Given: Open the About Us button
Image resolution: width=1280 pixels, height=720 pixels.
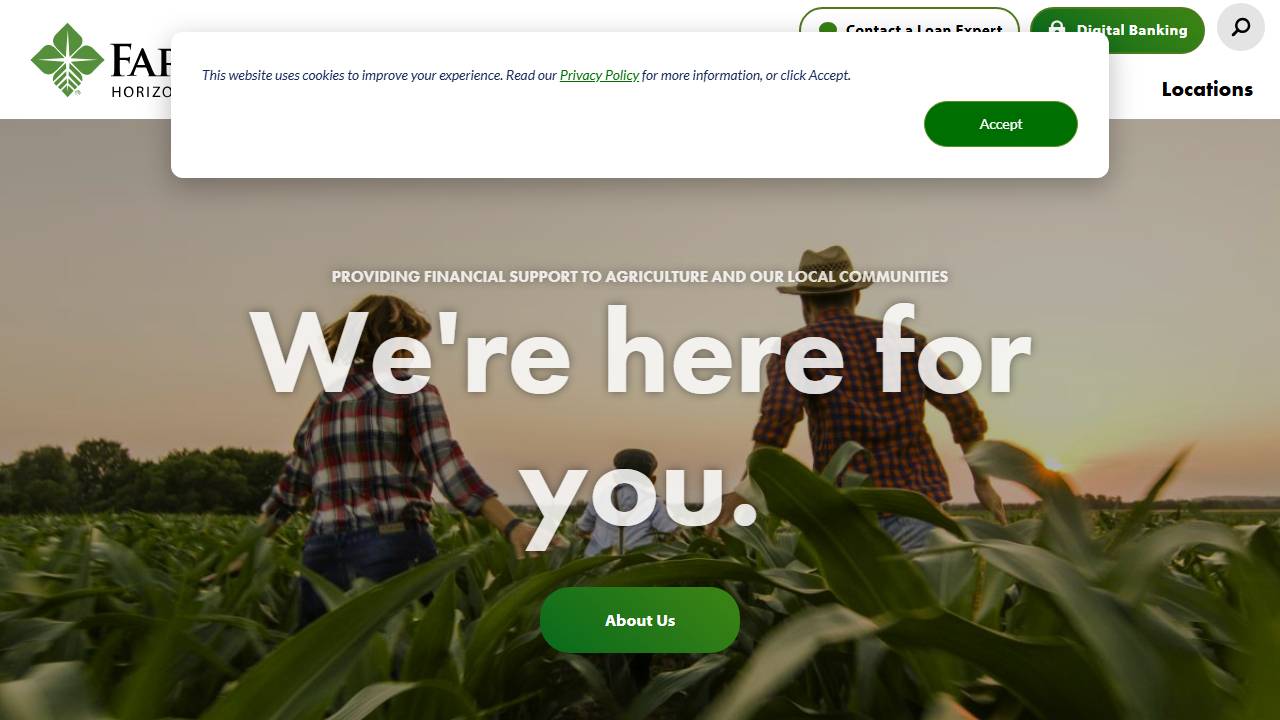Looking at the screenshot, I should 640,620.
